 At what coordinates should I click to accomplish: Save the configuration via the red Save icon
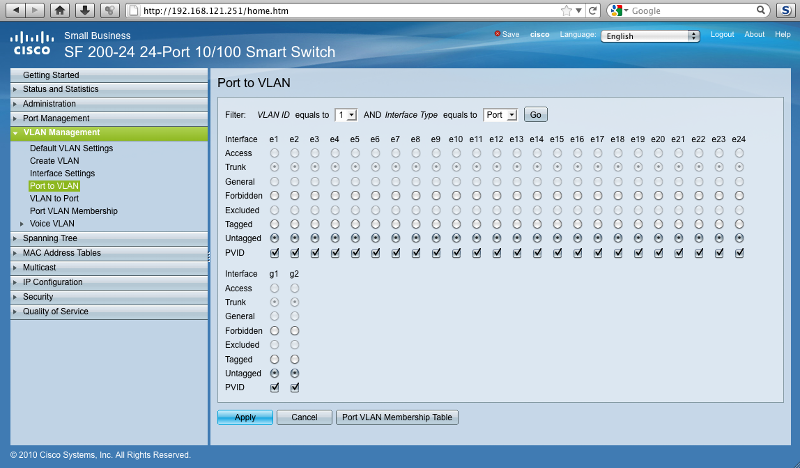(497, 34)
